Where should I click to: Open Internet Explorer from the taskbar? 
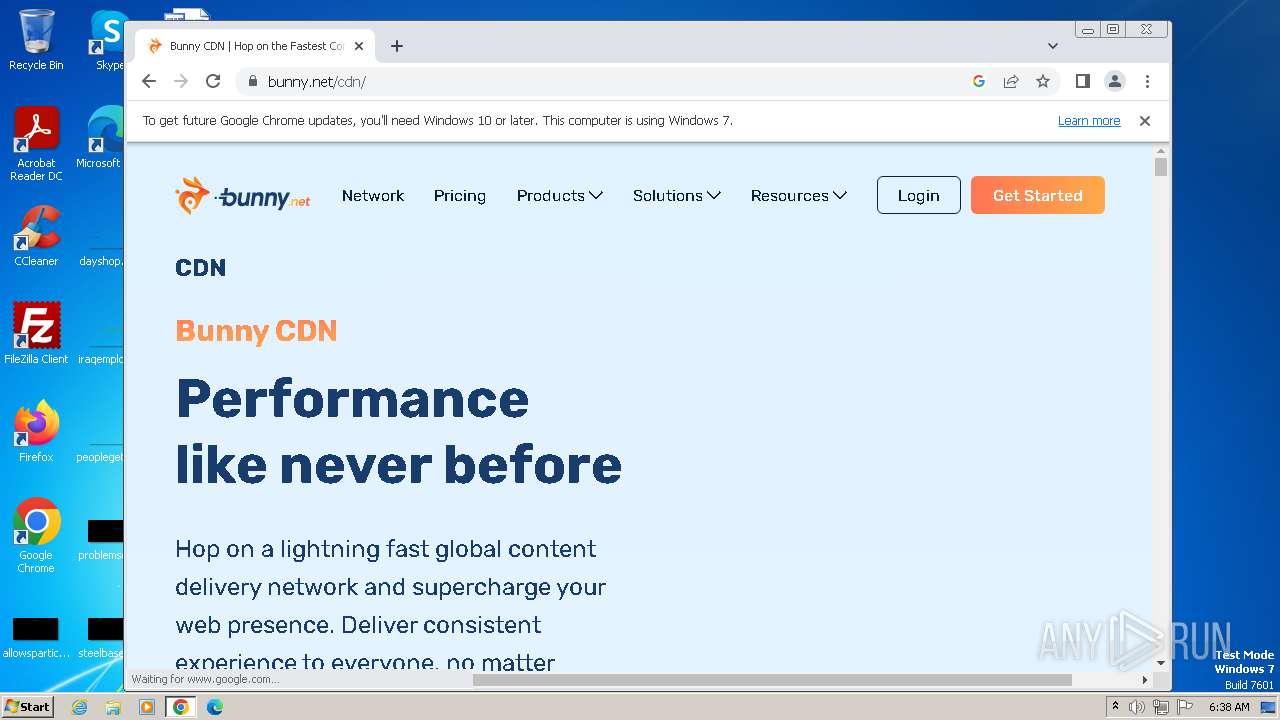(80, 707)
